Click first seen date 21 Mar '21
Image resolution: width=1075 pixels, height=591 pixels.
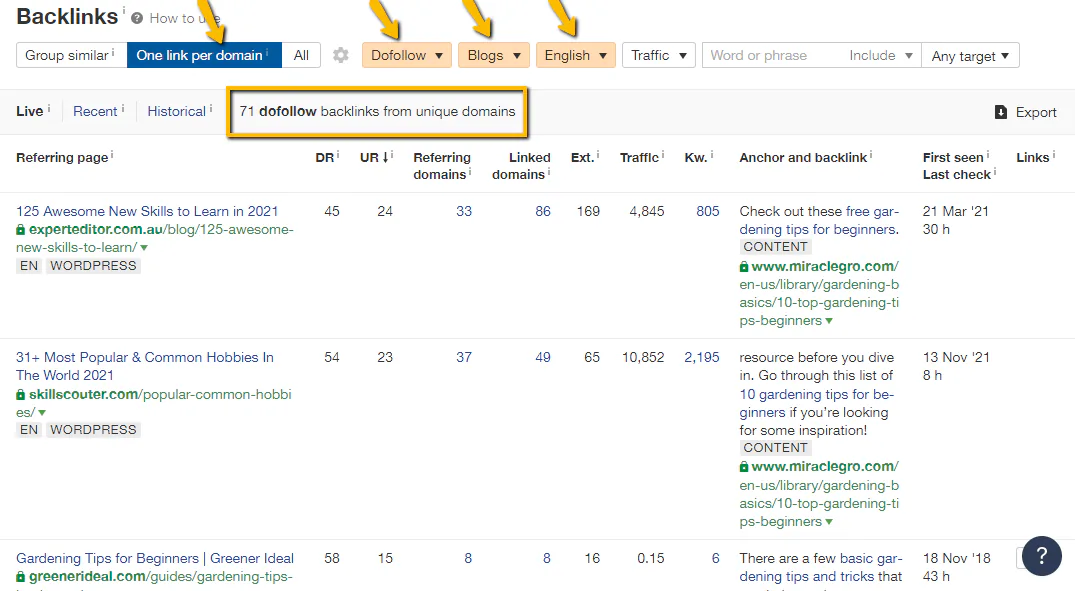click(956, 211)
